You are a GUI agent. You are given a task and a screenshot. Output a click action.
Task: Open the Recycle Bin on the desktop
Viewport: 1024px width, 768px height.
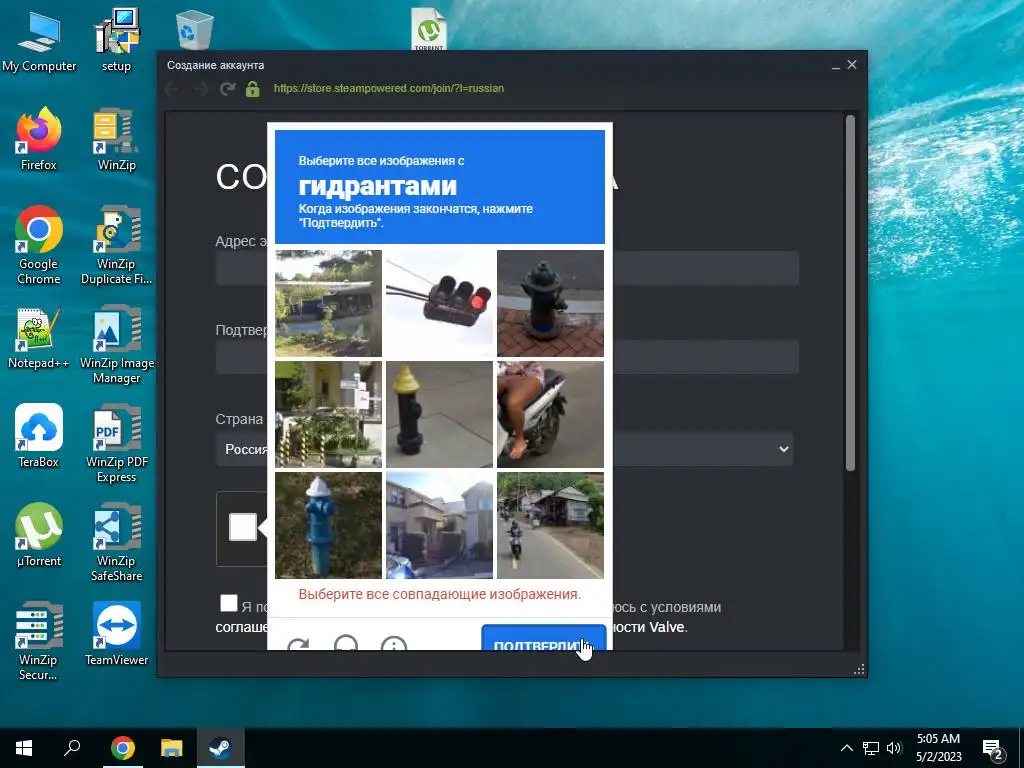[195, 30]
